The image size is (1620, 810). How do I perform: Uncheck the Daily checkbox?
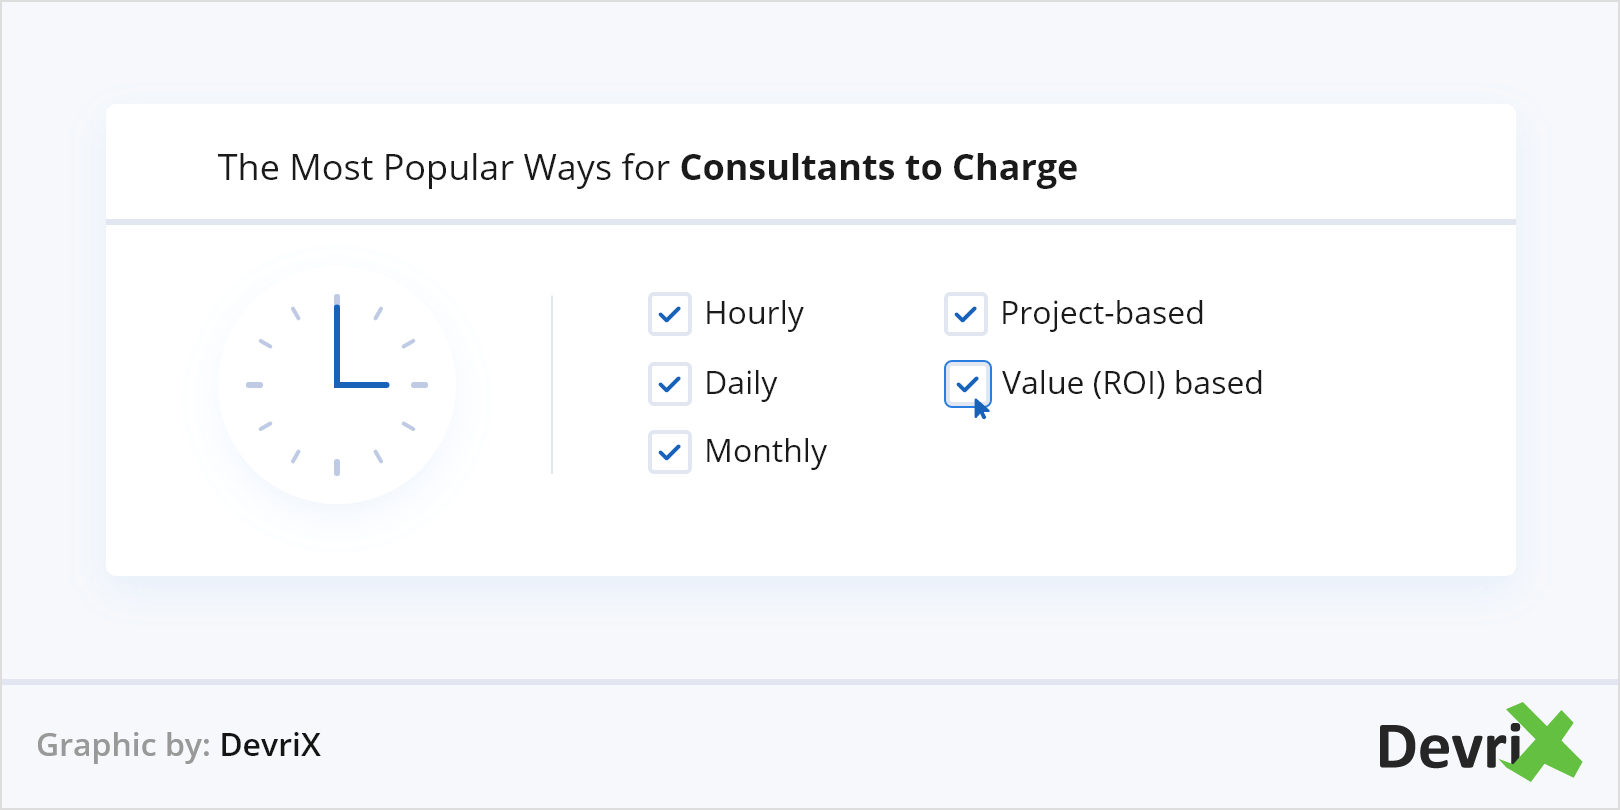(670, 384)
